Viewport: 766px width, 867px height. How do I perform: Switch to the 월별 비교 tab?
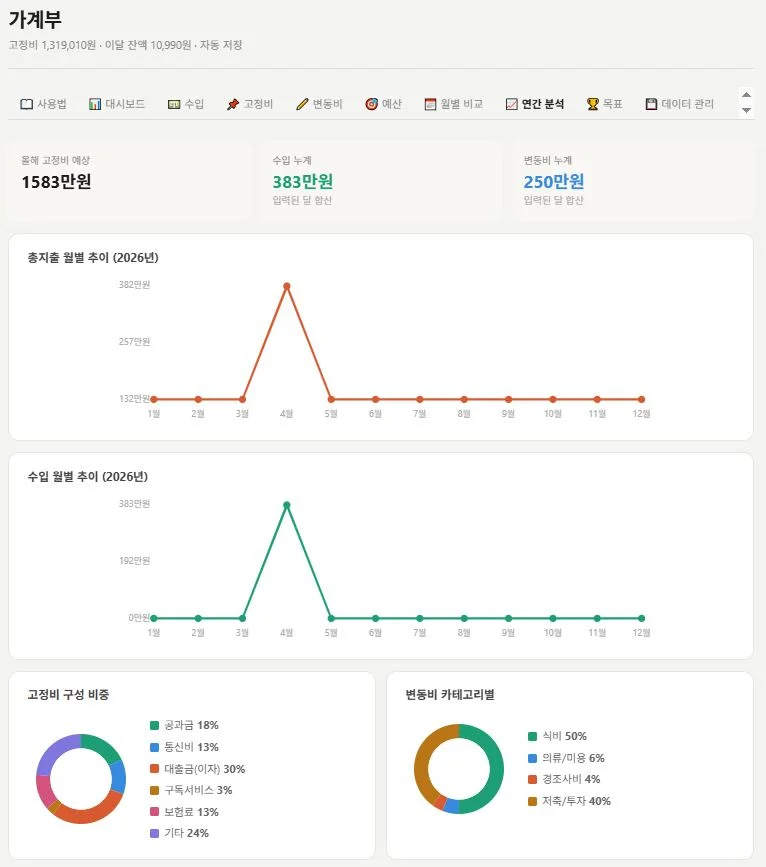click(x=454, y=104)
